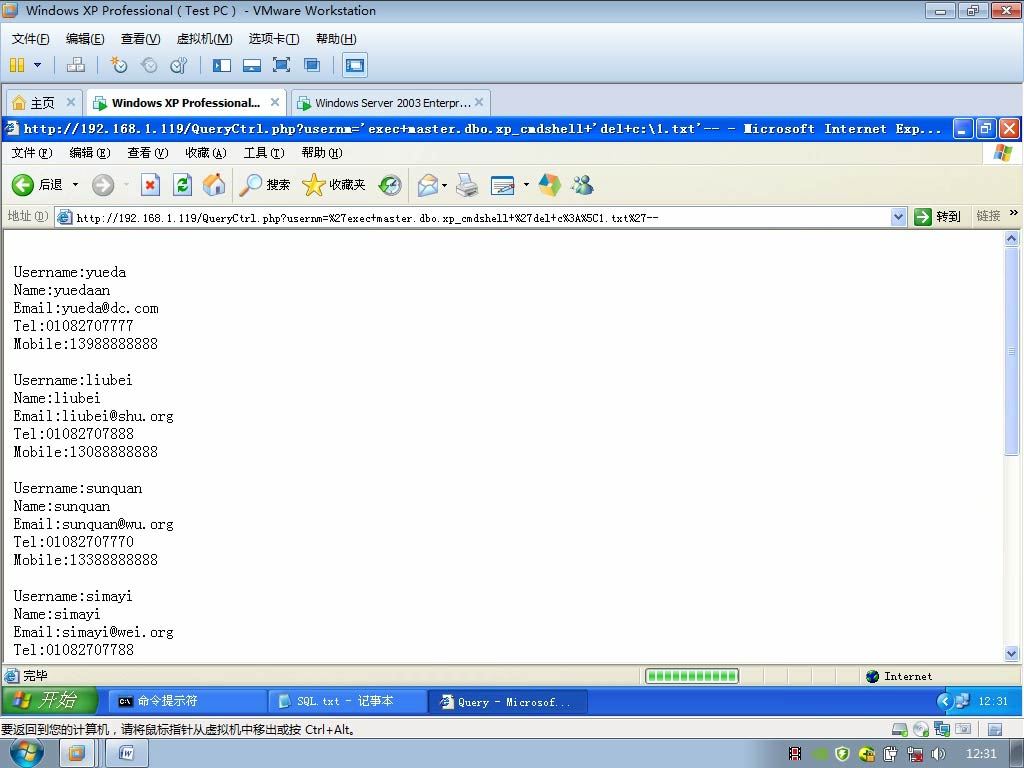This screenshot has height=768, width=1024.
Task: Click the page scrollbar up arrow
Action: coord(1012,239)
